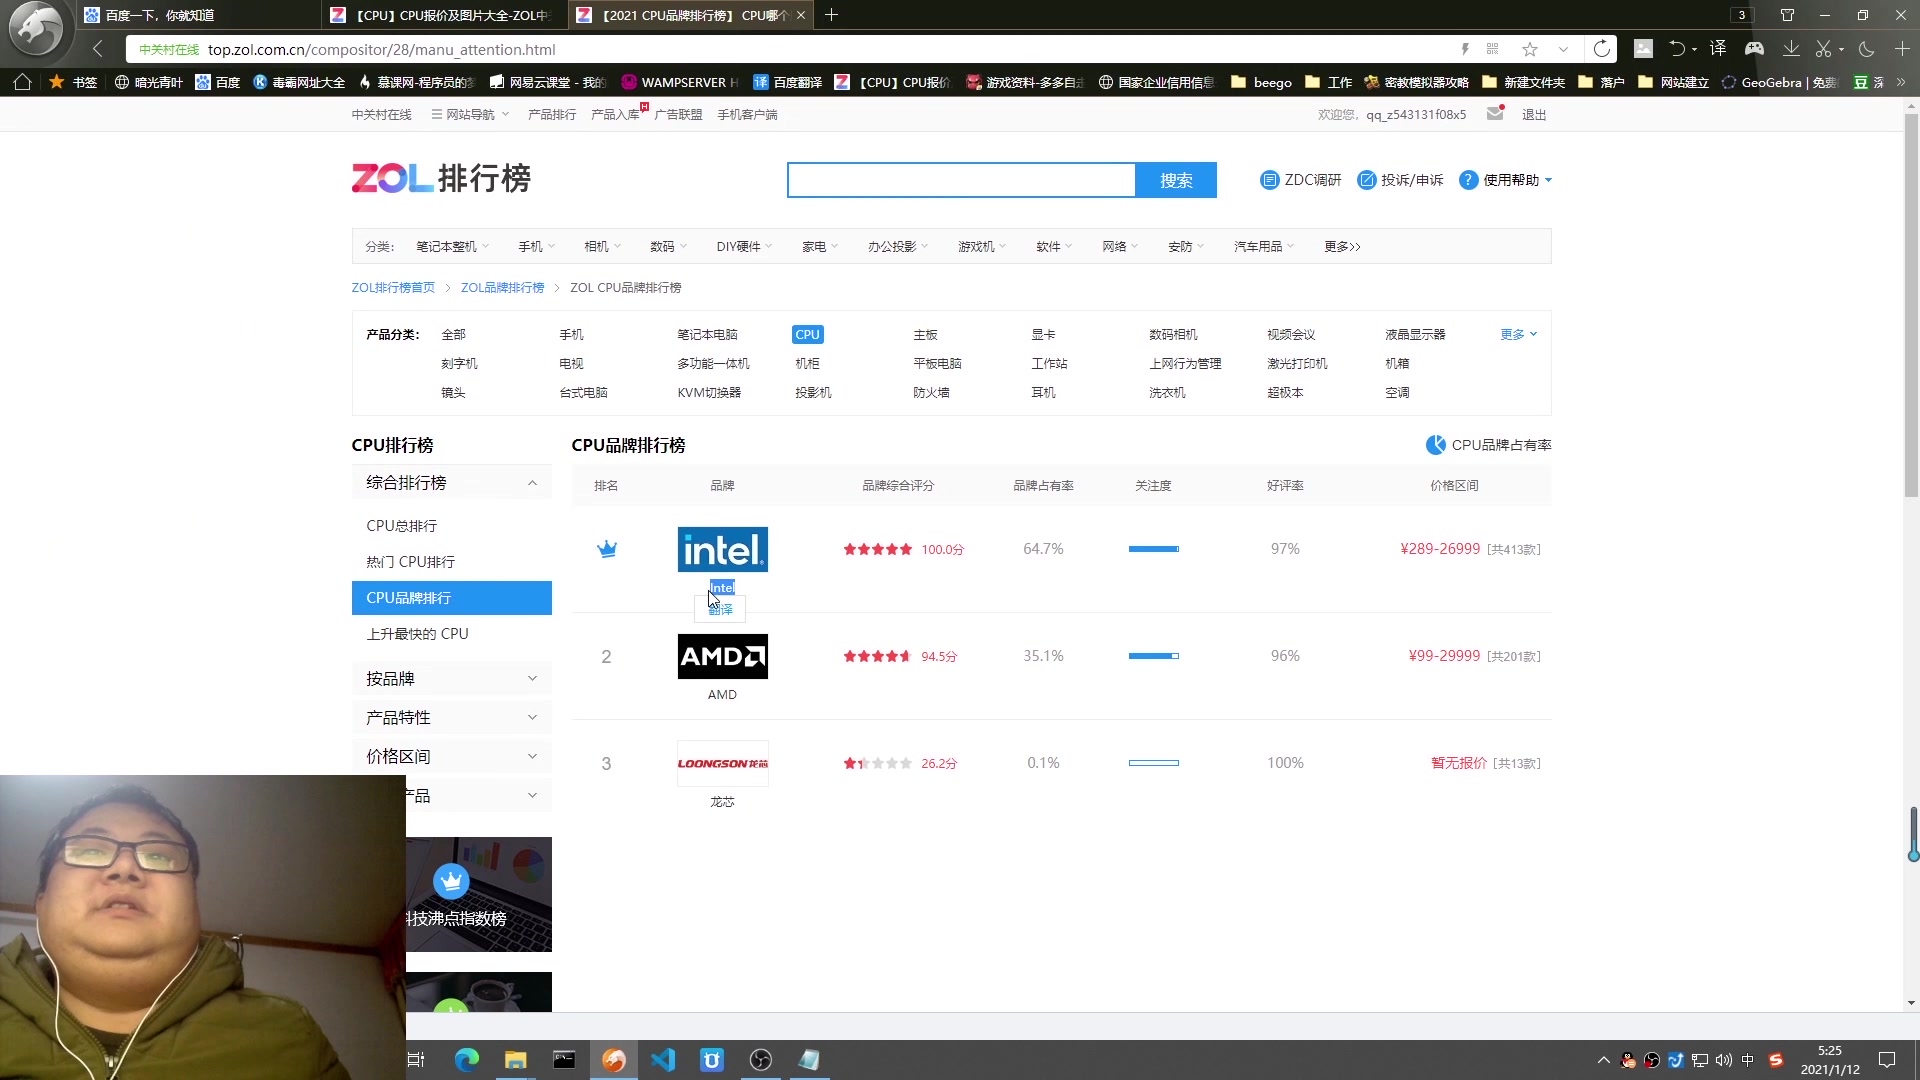Viewport: 1920px width, 1080px height.
Task: Click the browser home icon
Action: (23, 82)
